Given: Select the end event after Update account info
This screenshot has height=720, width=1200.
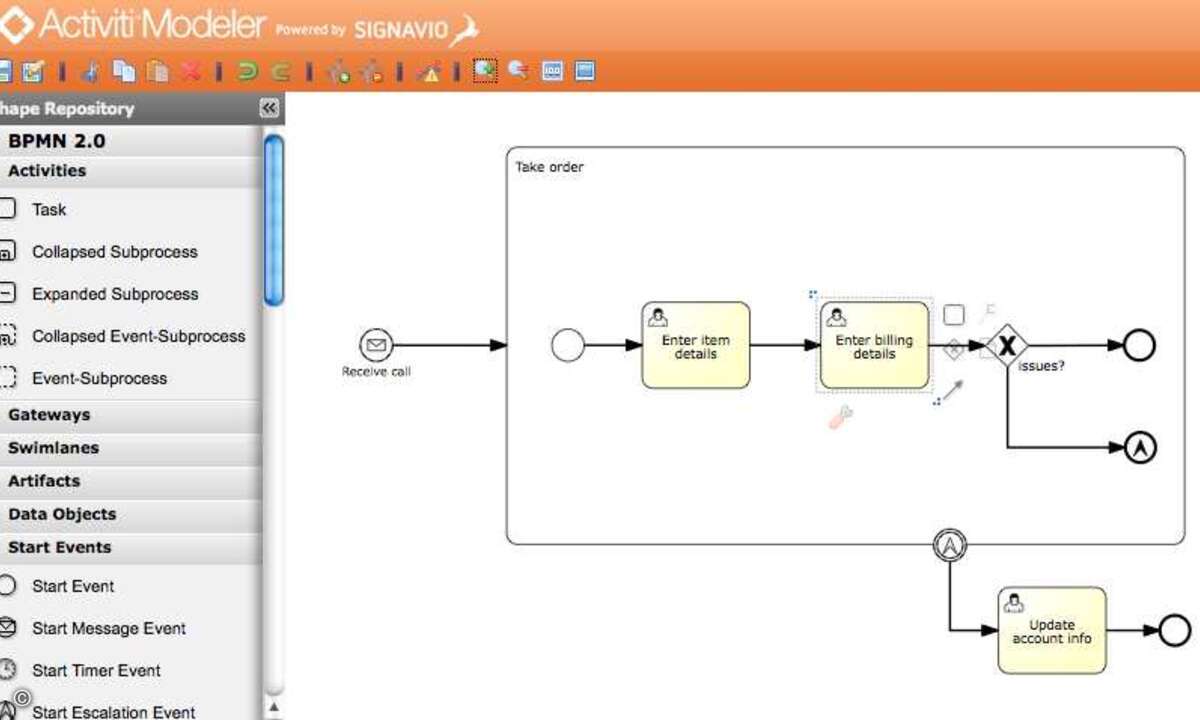Looking at the screenshot, I should (1175, 630).
